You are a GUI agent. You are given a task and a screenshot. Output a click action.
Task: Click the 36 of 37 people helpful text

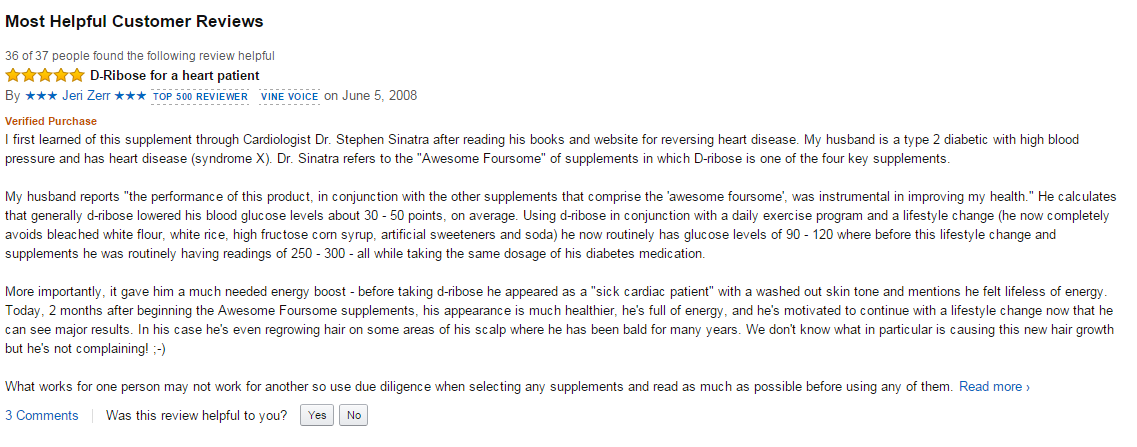coord(140,56)
